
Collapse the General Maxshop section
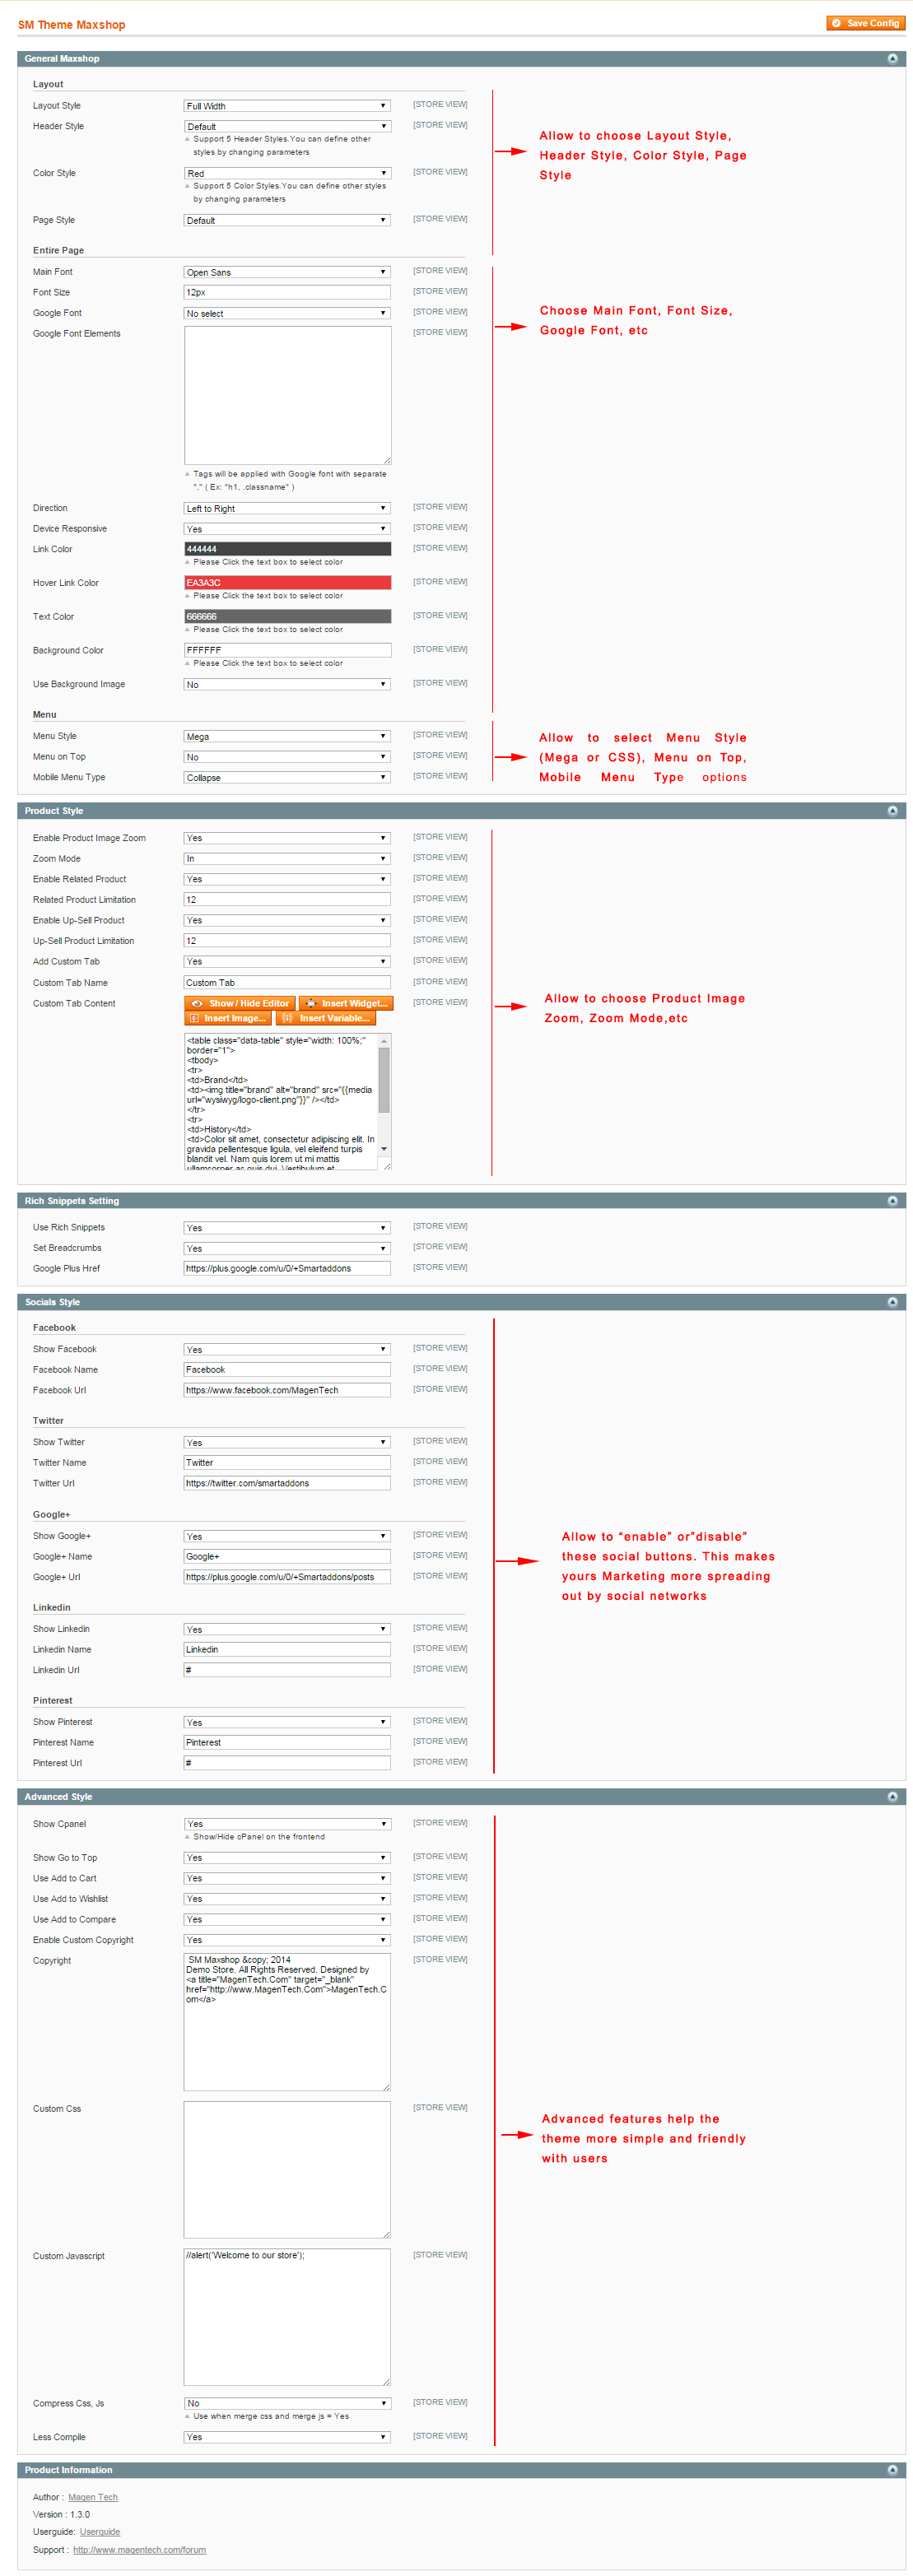point(892,59)
